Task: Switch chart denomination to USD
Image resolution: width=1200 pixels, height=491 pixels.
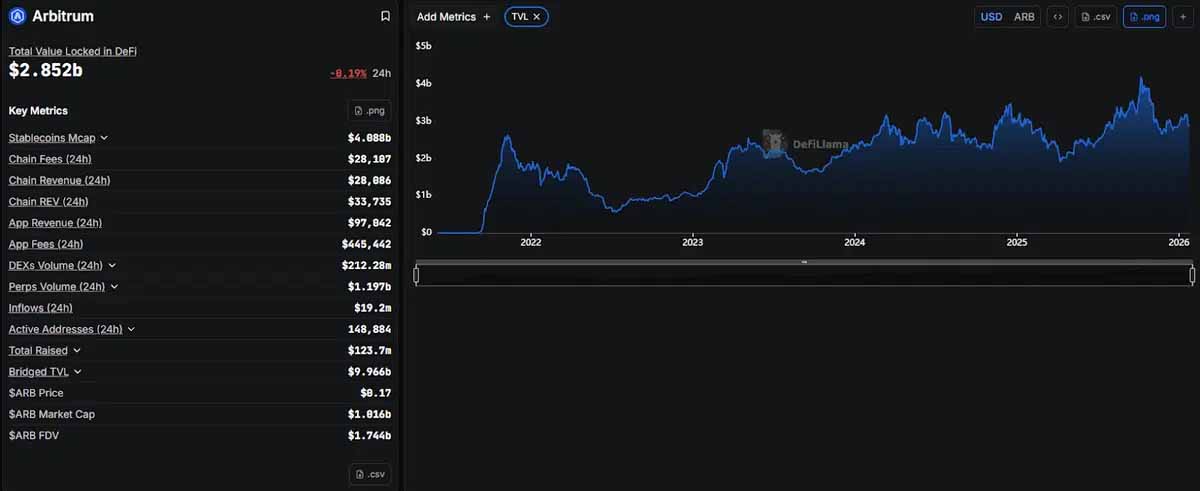Action: tap(991, 17)
